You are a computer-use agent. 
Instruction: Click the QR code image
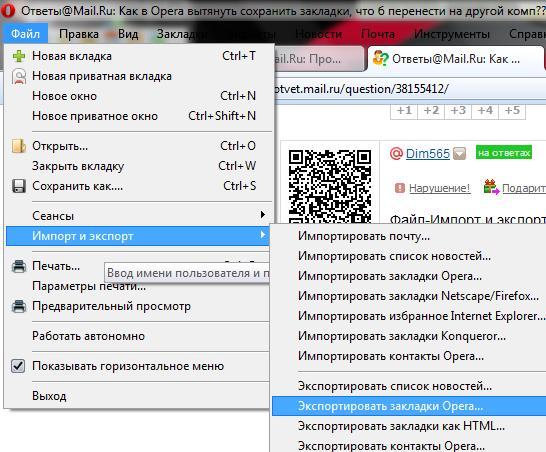point(330,186)
